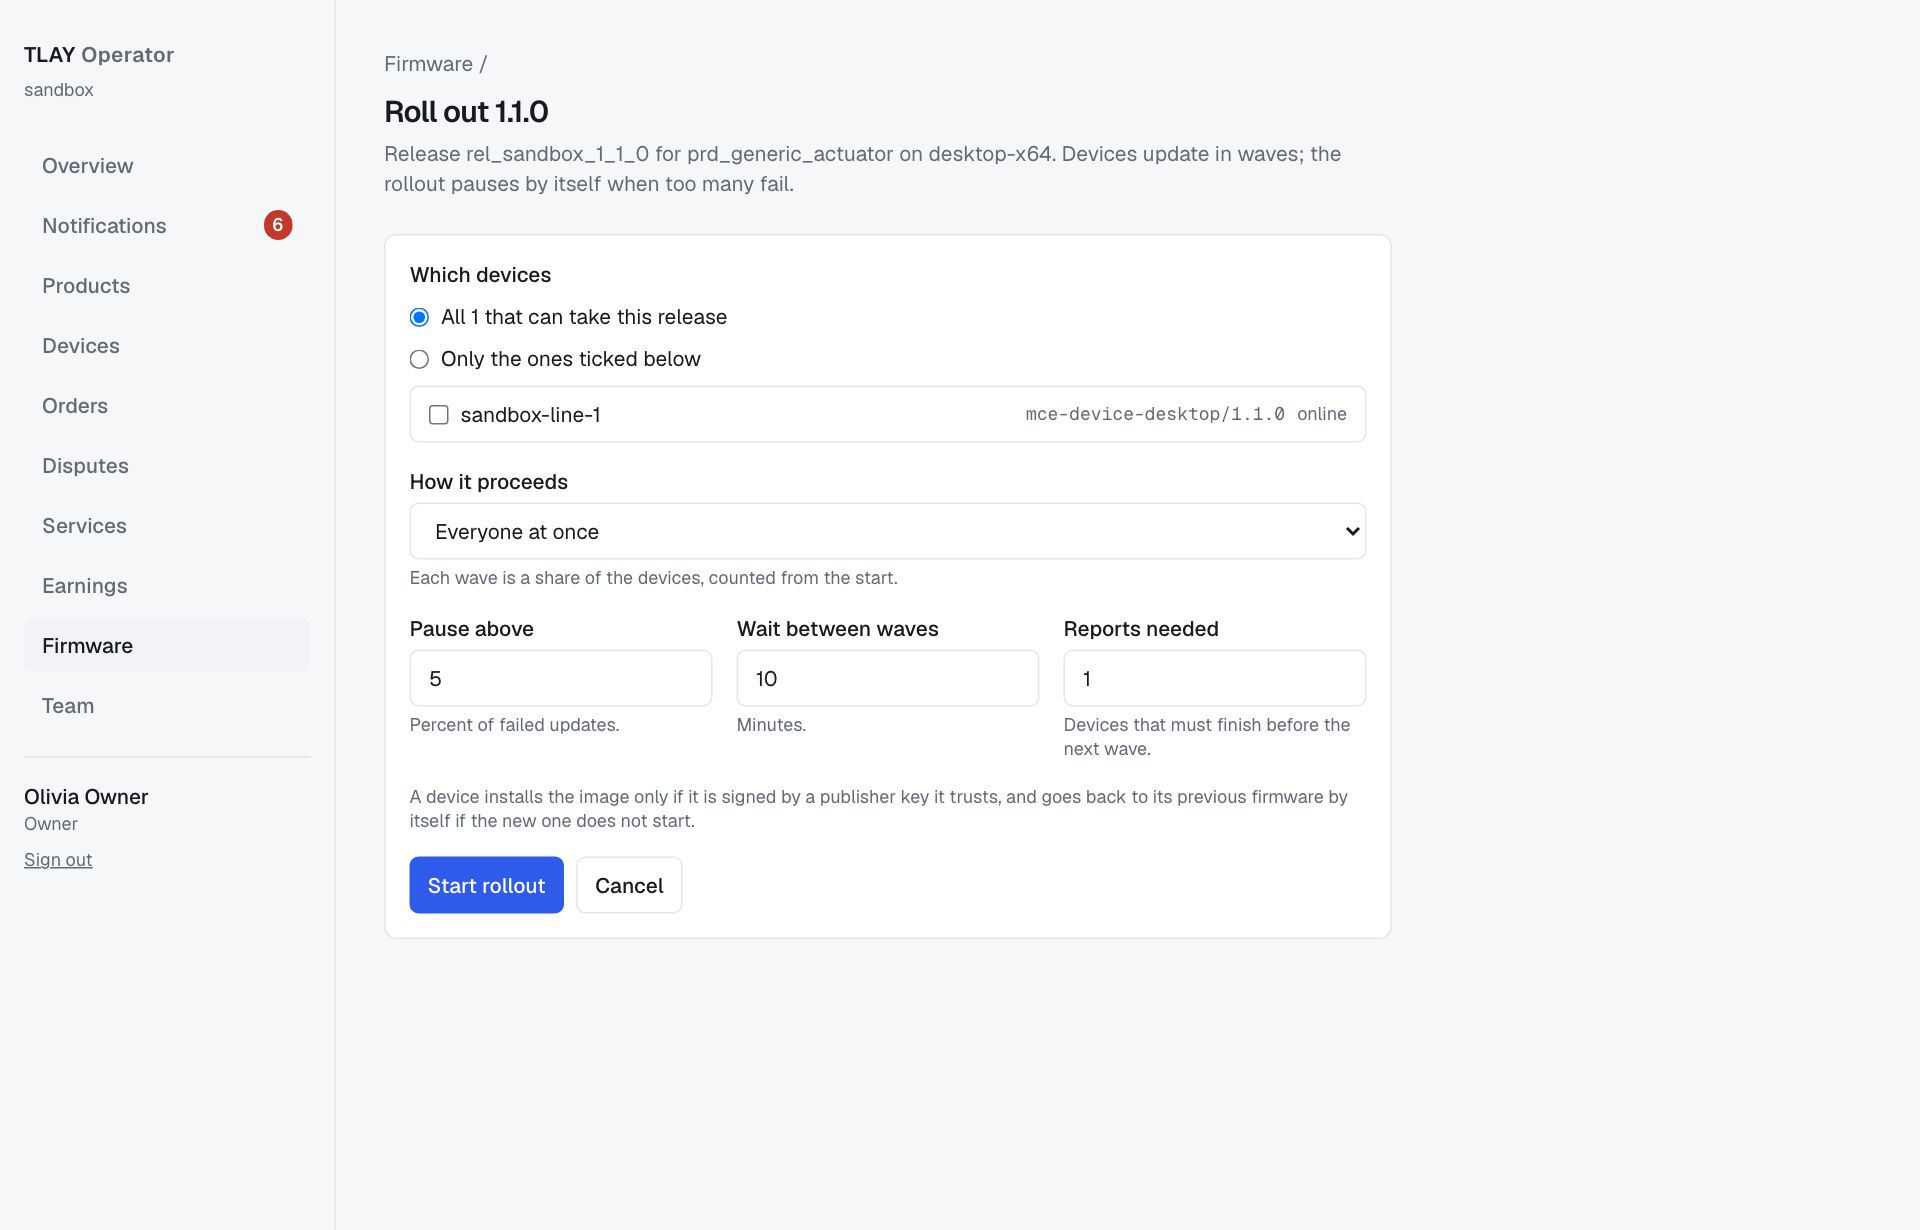Open Notifications in the sidebar

(x=167, y=226)
